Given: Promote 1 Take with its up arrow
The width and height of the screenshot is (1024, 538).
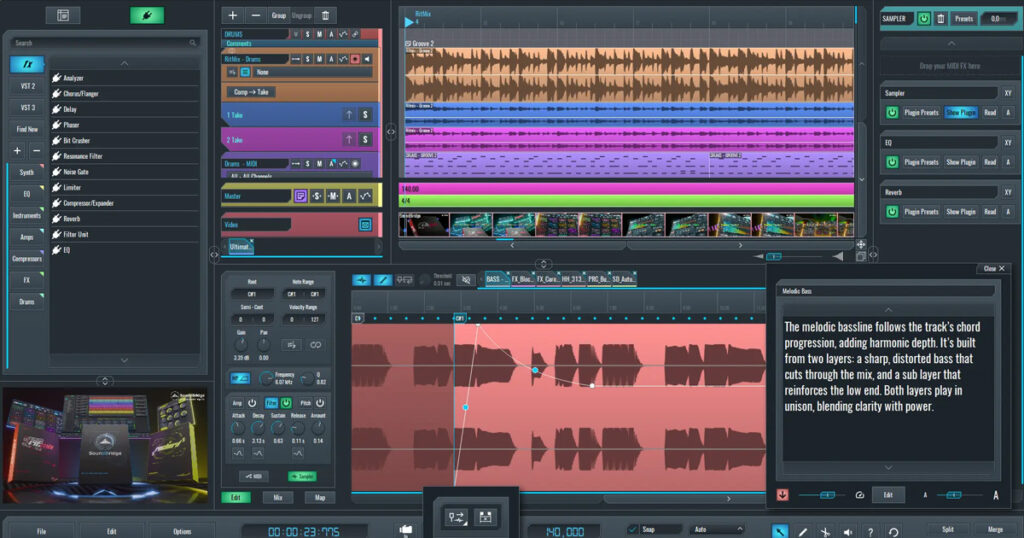Looking at the screenshot, I should [349, 115].
